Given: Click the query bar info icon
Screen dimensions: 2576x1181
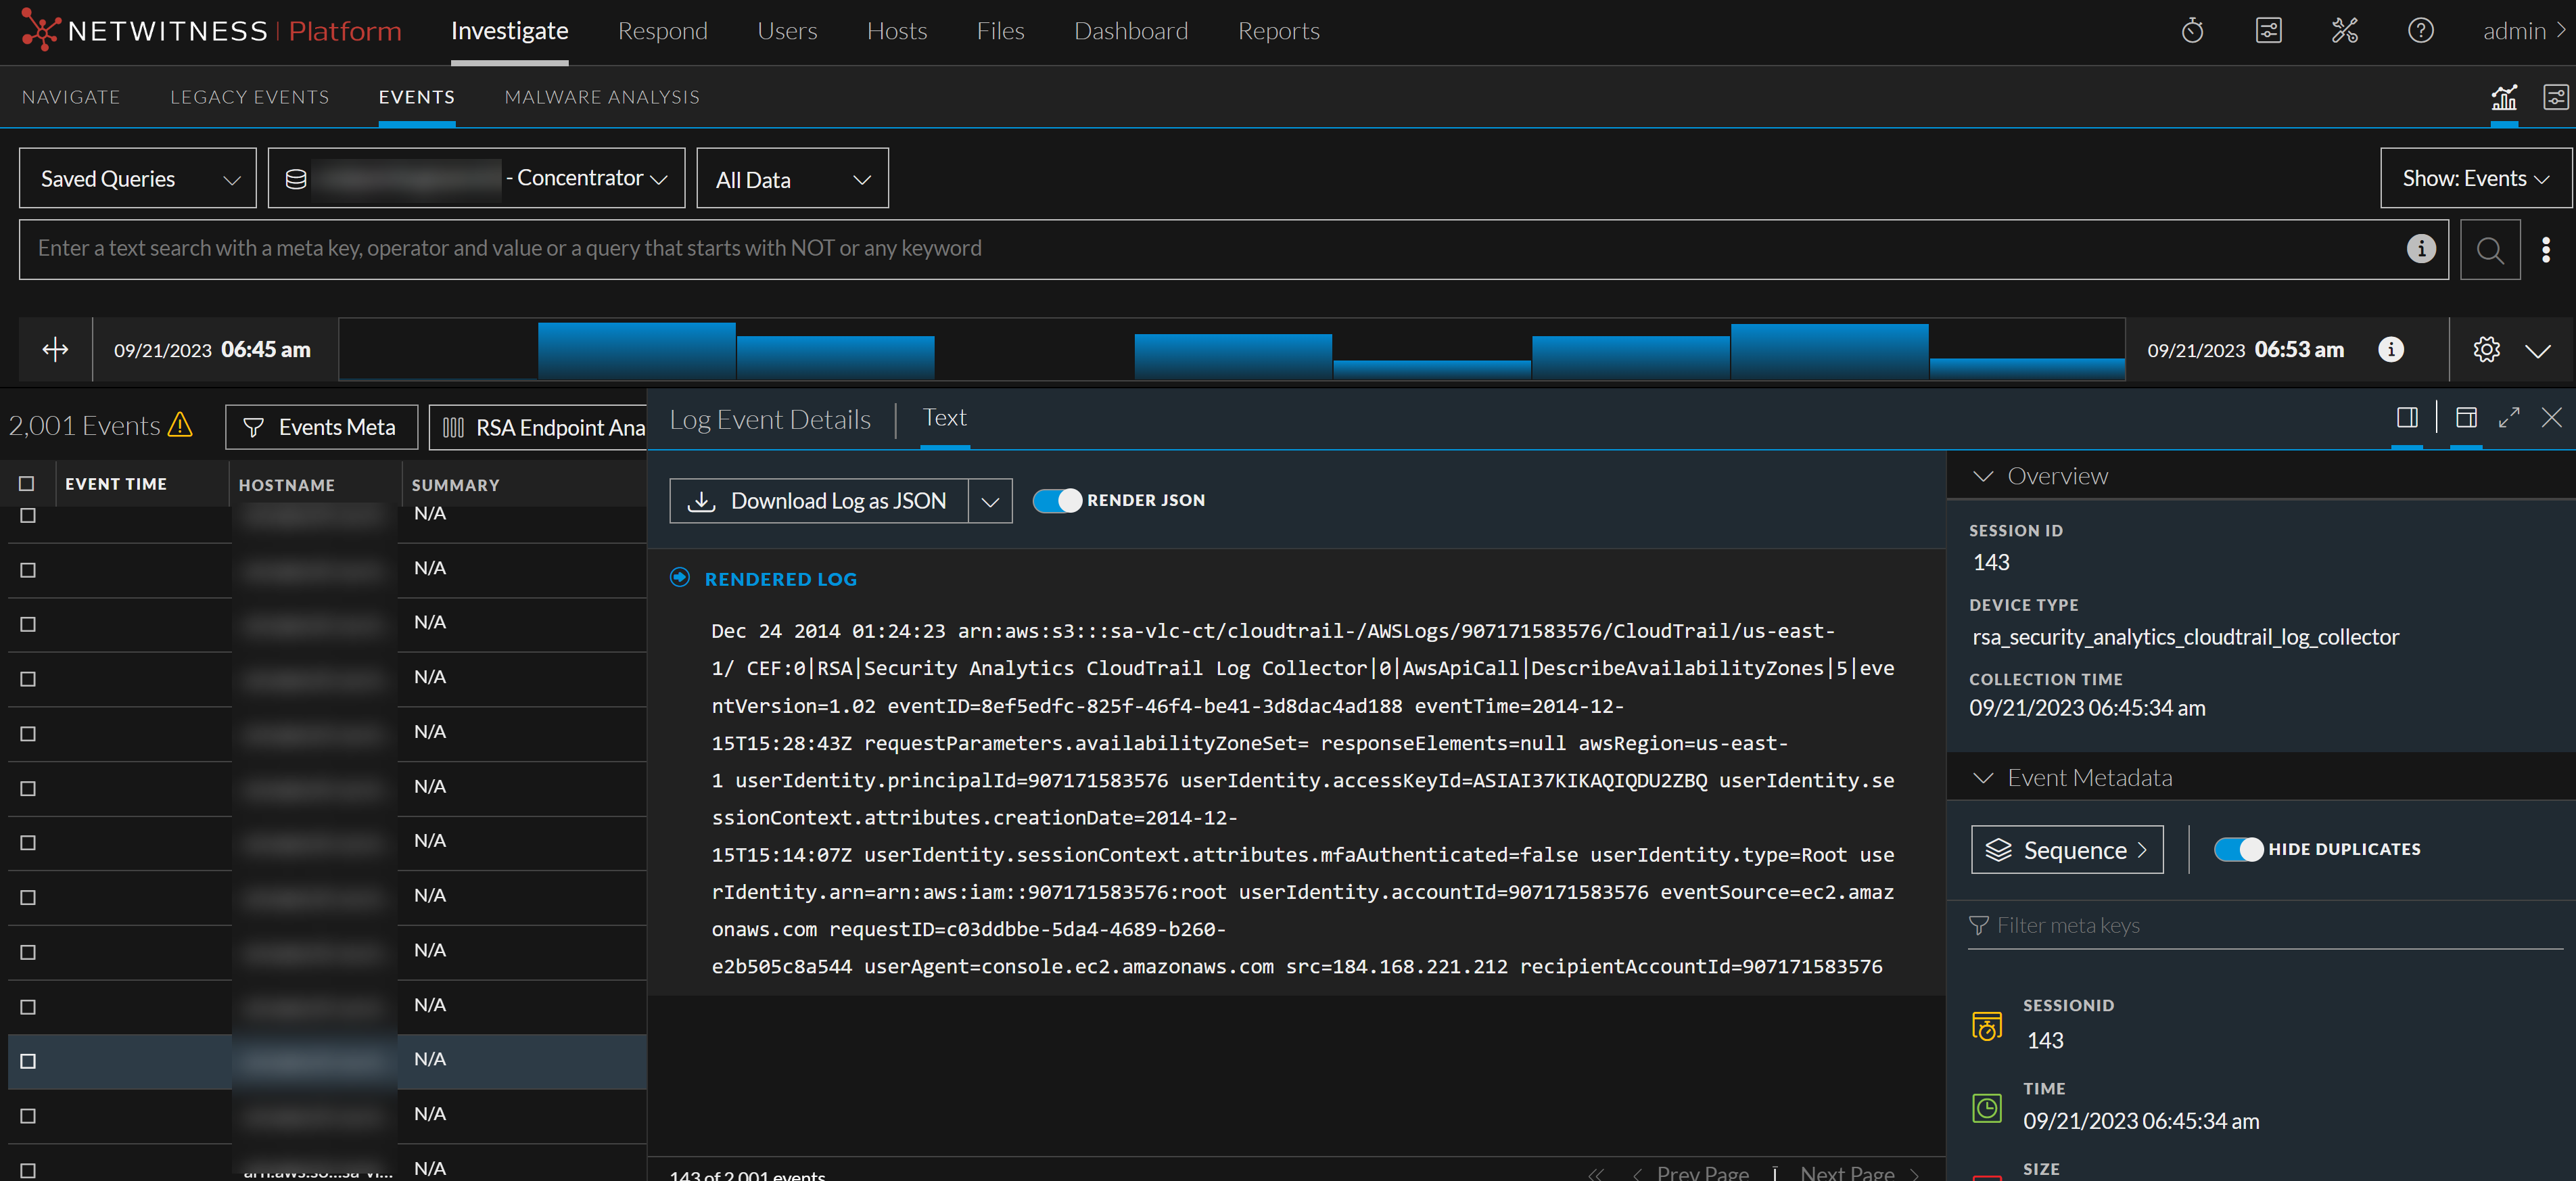Looking at the screenshot, I should [x=2420, y=248].
